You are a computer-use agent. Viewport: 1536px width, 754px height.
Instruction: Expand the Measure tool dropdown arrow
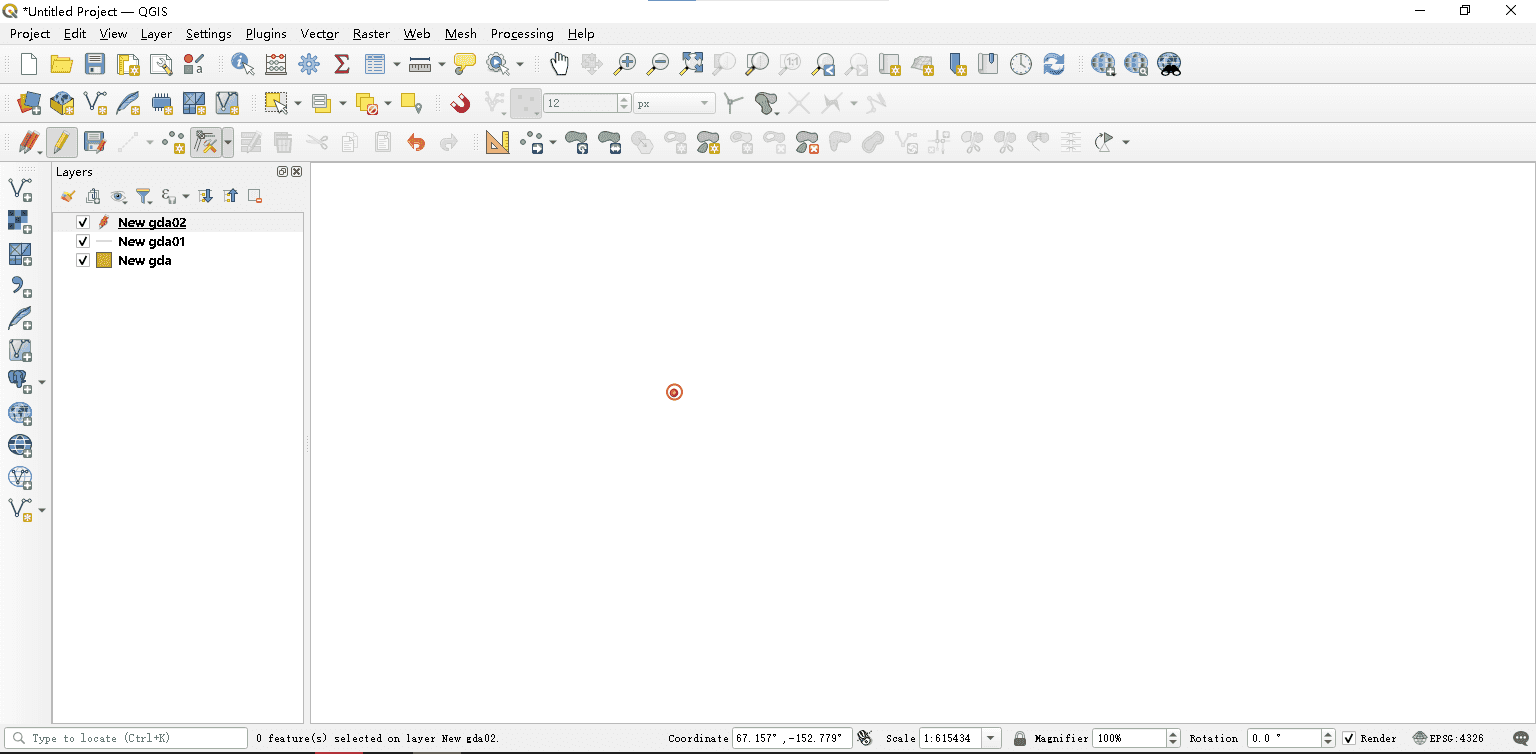click(442, 65)
